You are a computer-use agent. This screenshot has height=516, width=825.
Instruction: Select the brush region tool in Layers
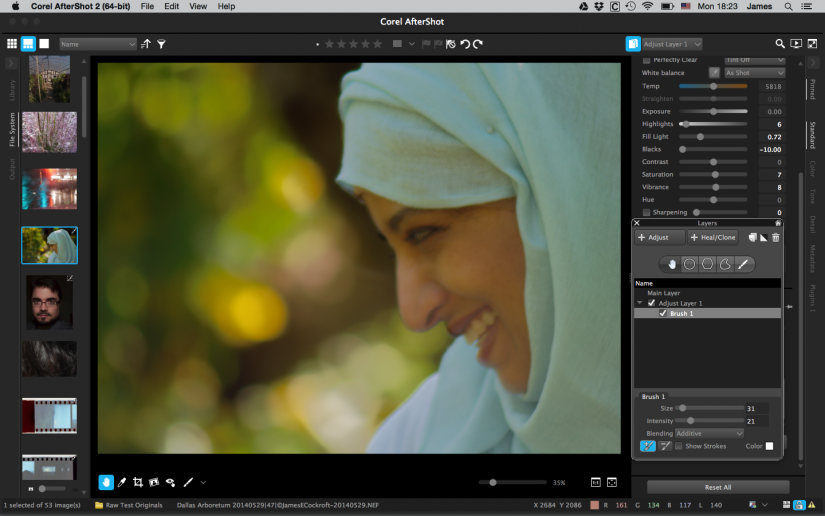(x=743, y=264)
